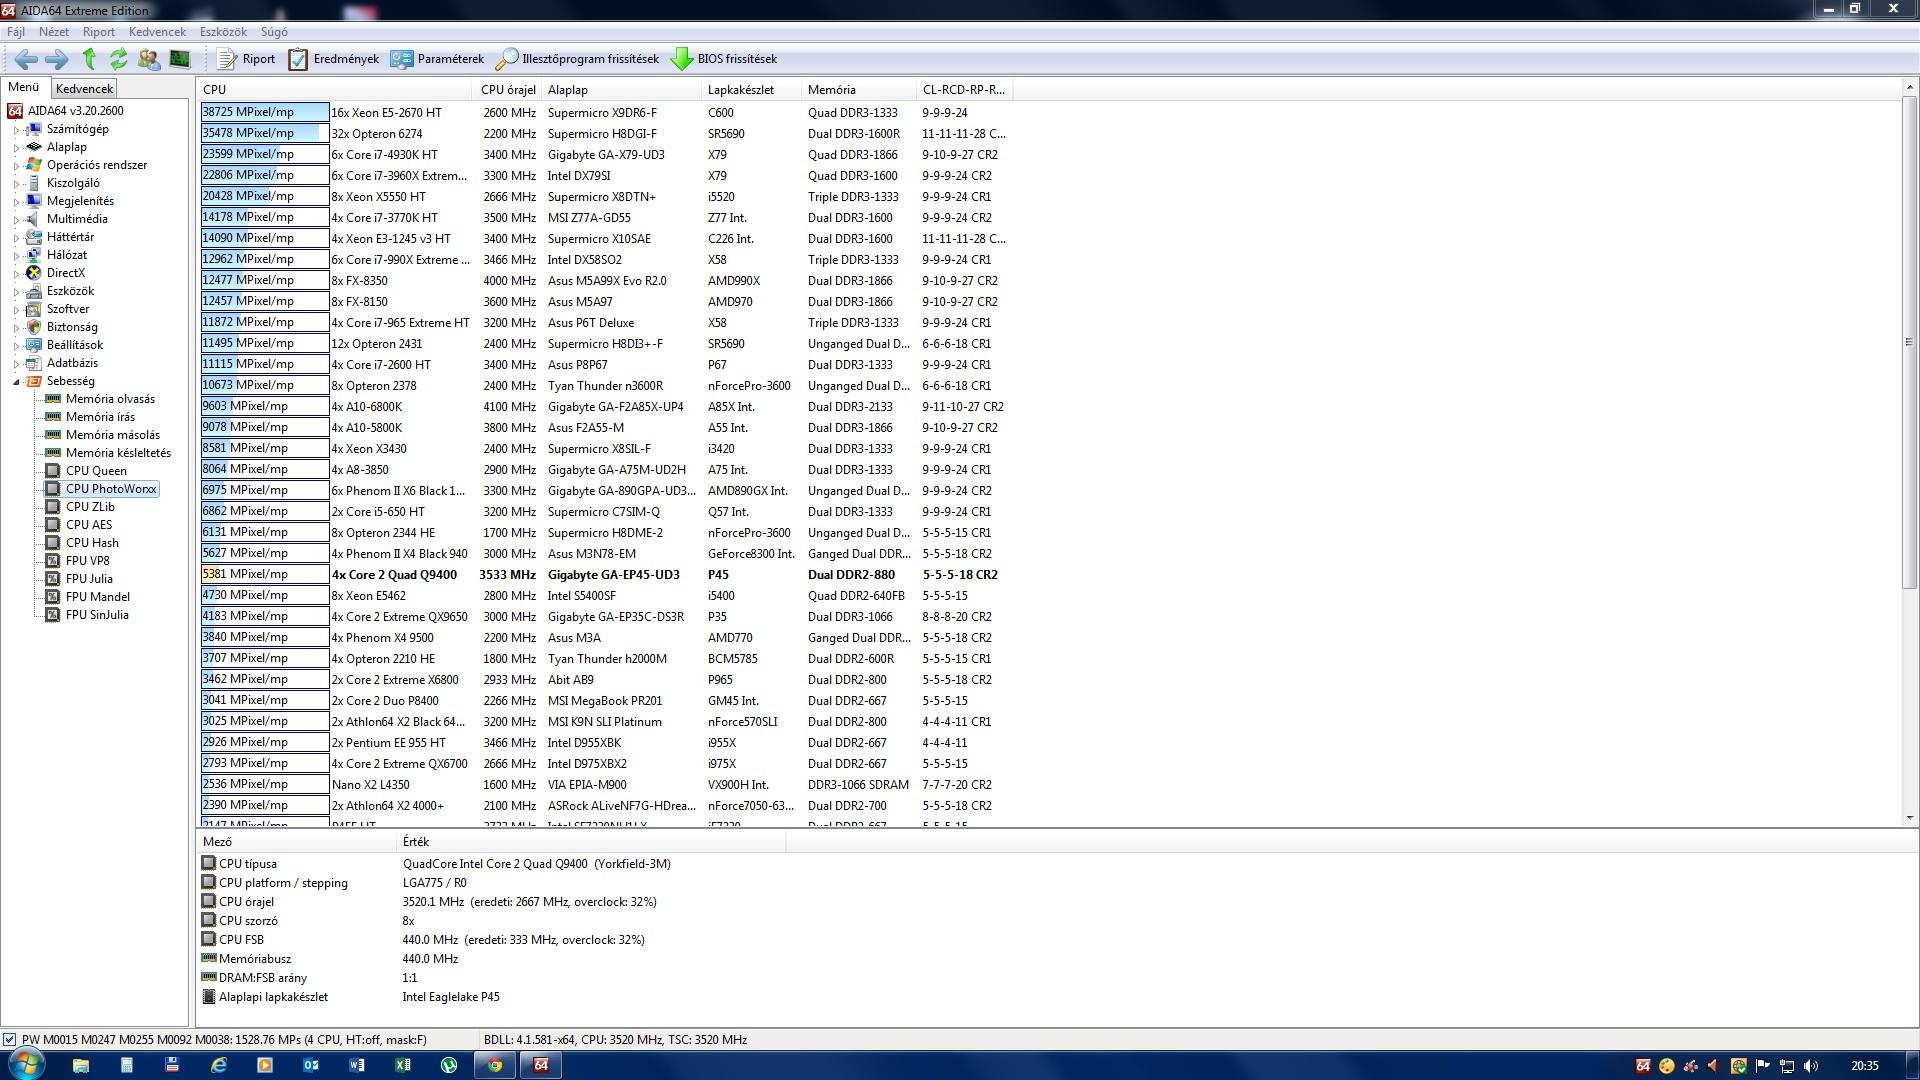The image size is (1920, 1080).
Task: Open the Riport toolbar button
Action: click(246, 59)
